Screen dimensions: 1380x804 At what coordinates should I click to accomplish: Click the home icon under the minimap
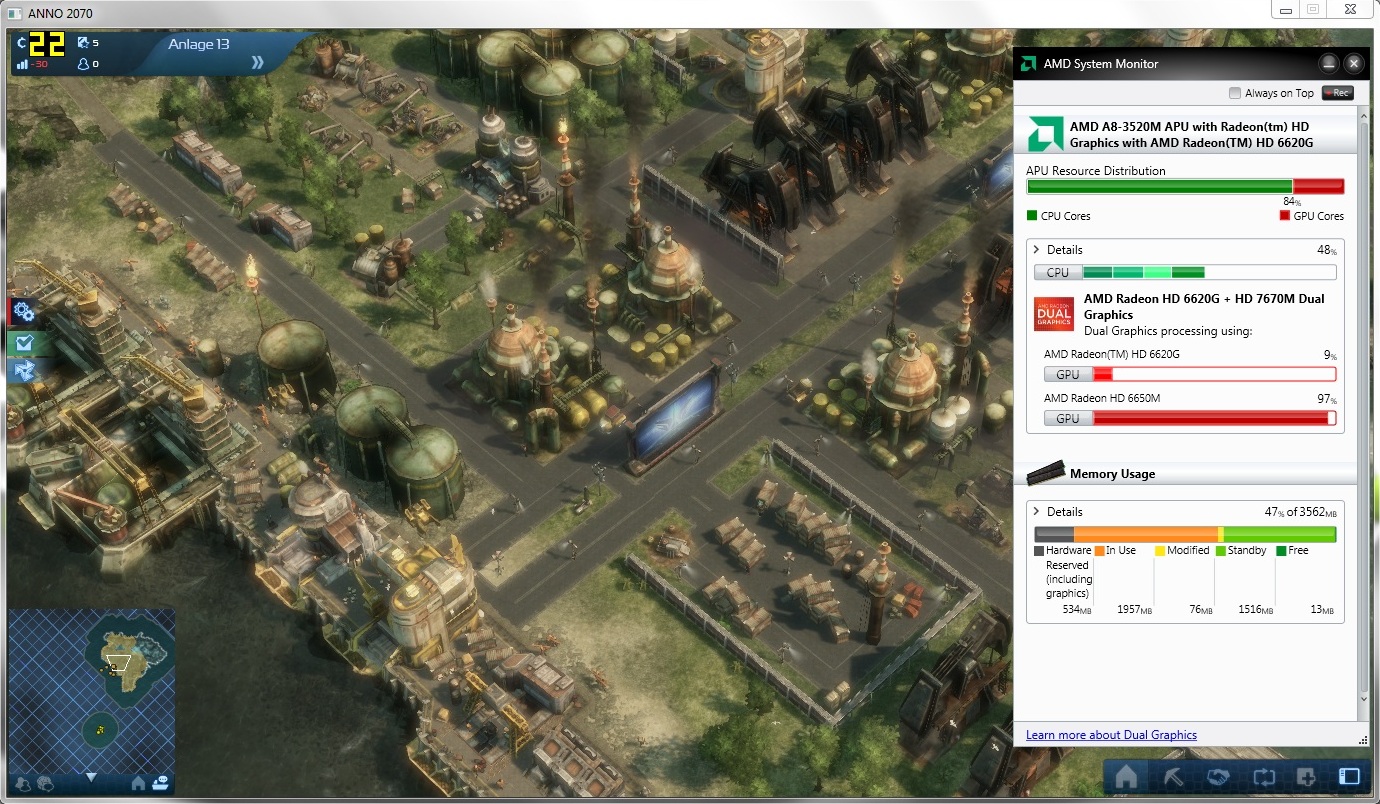pyautogui.click(x=138, y=783)
